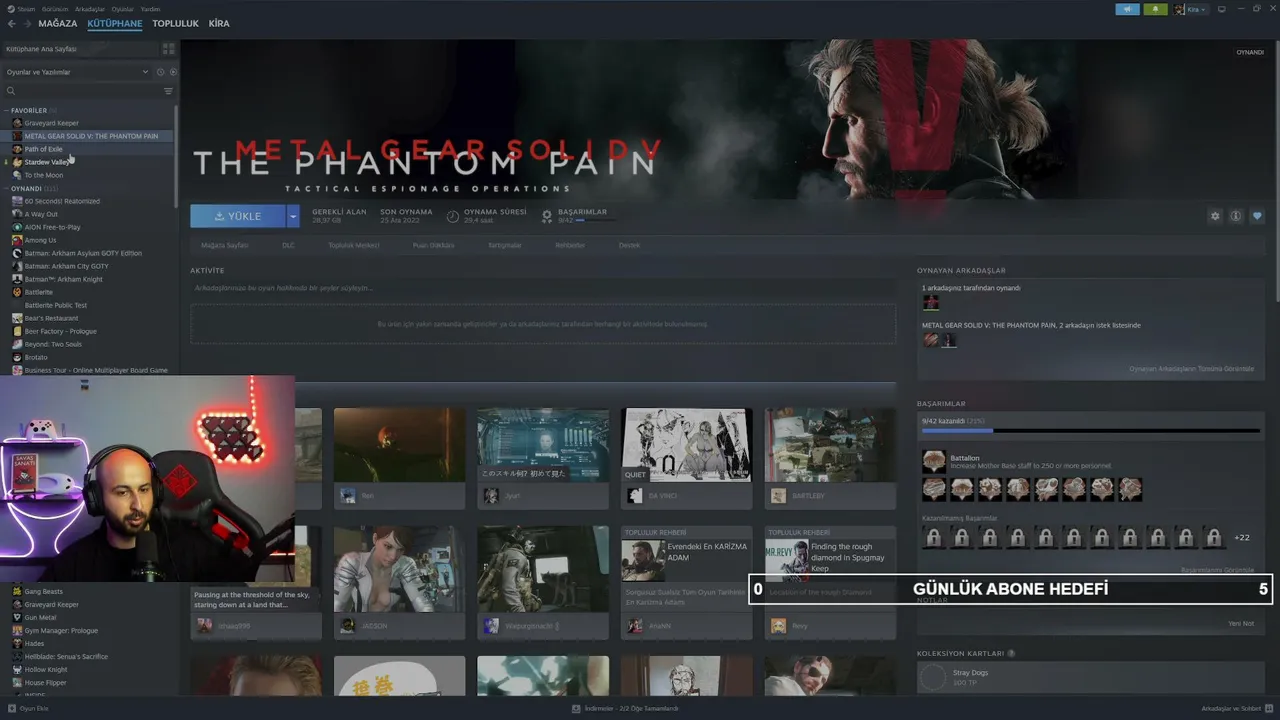
Task: Click the Oyun Ekle add game button
Action: [28, 708]
